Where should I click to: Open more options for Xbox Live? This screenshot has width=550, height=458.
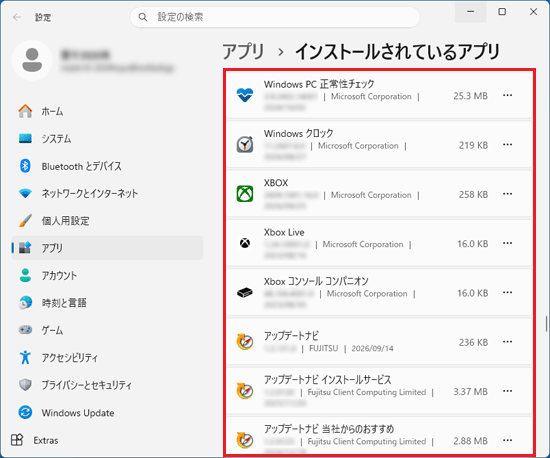(507, 243)
